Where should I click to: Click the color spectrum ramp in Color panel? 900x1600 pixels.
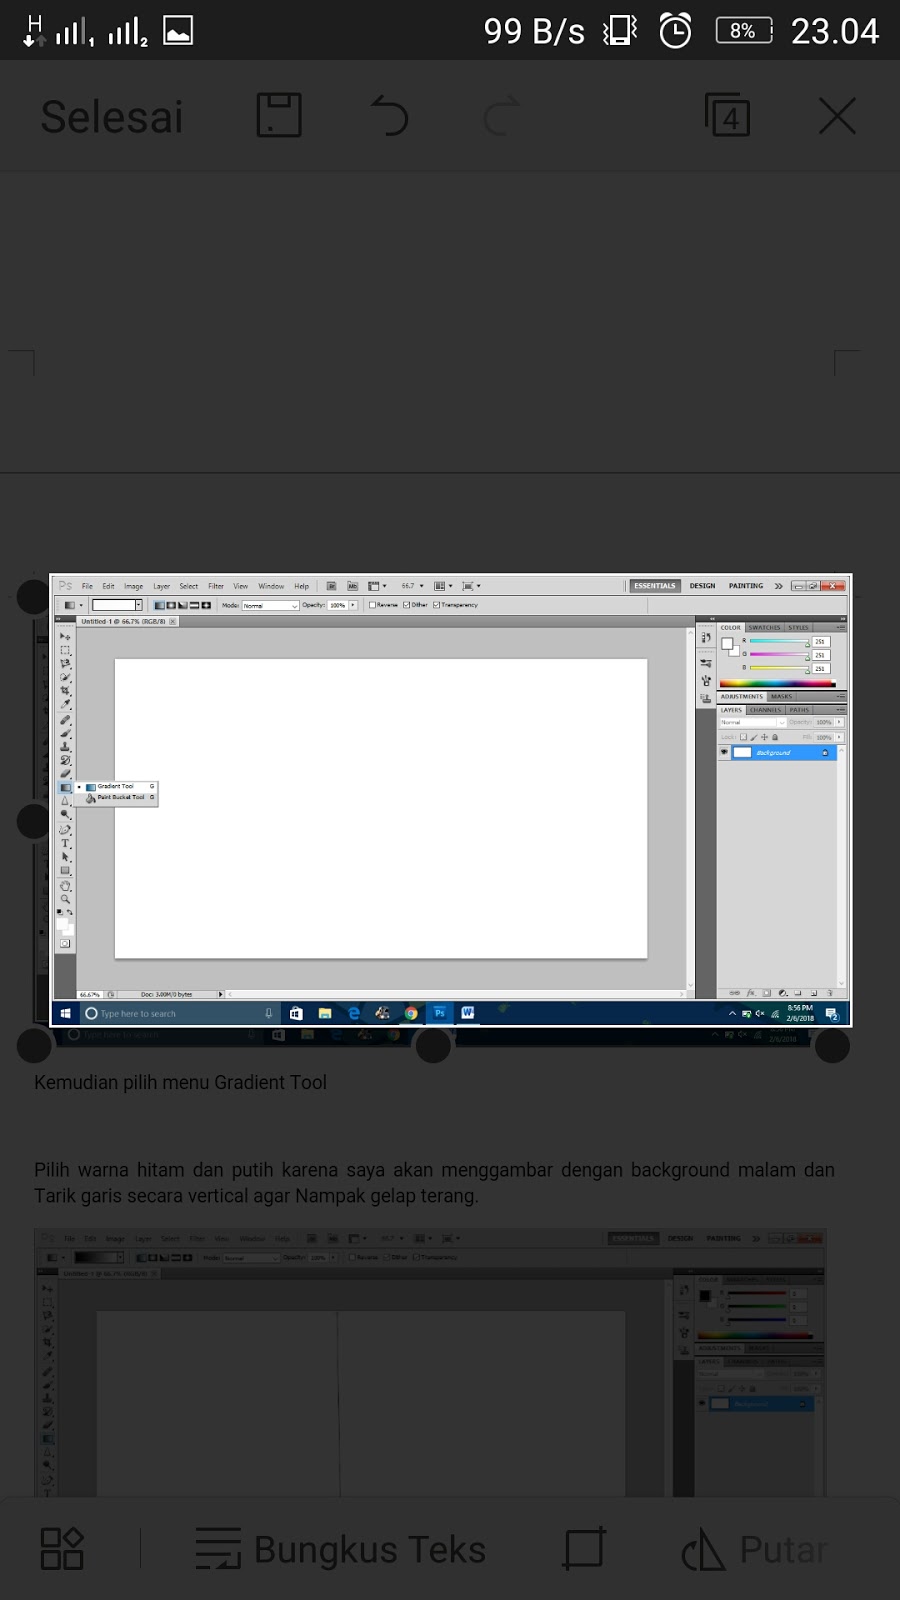[x=777, y=684]
